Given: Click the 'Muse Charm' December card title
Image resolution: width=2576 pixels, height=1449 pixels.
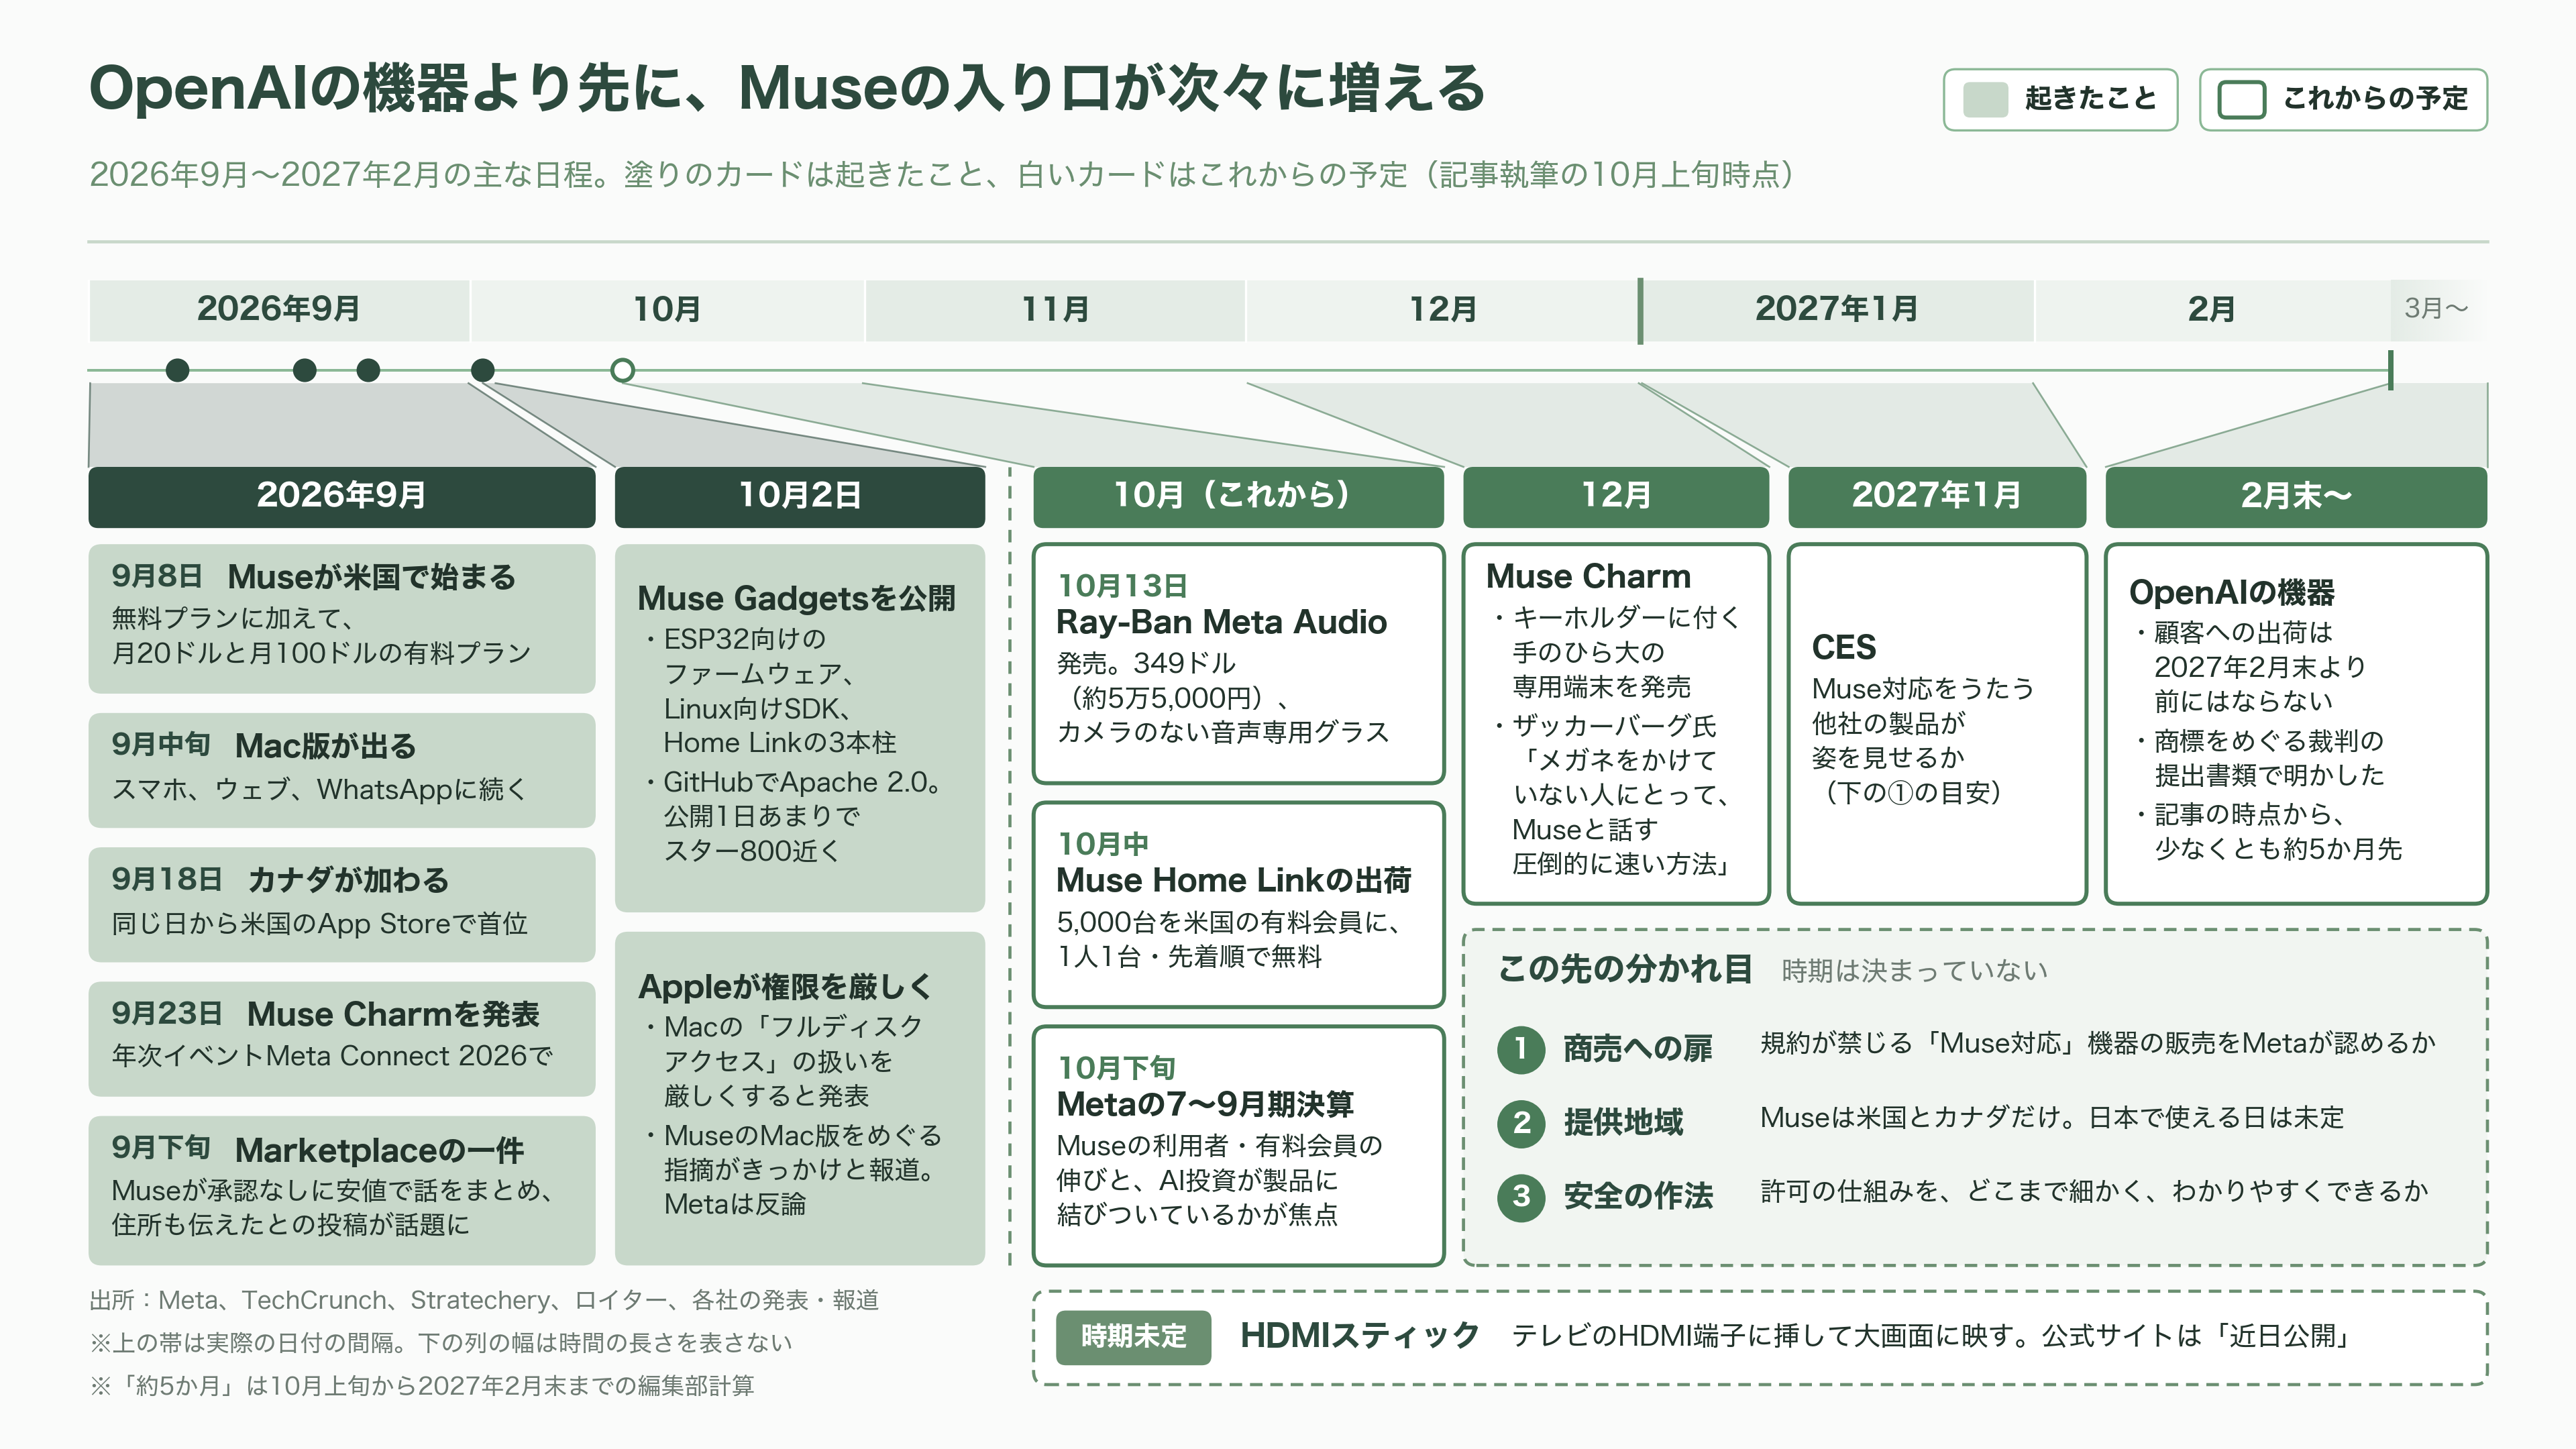Looking at the screenshot, I should (x=1588, y=577).
